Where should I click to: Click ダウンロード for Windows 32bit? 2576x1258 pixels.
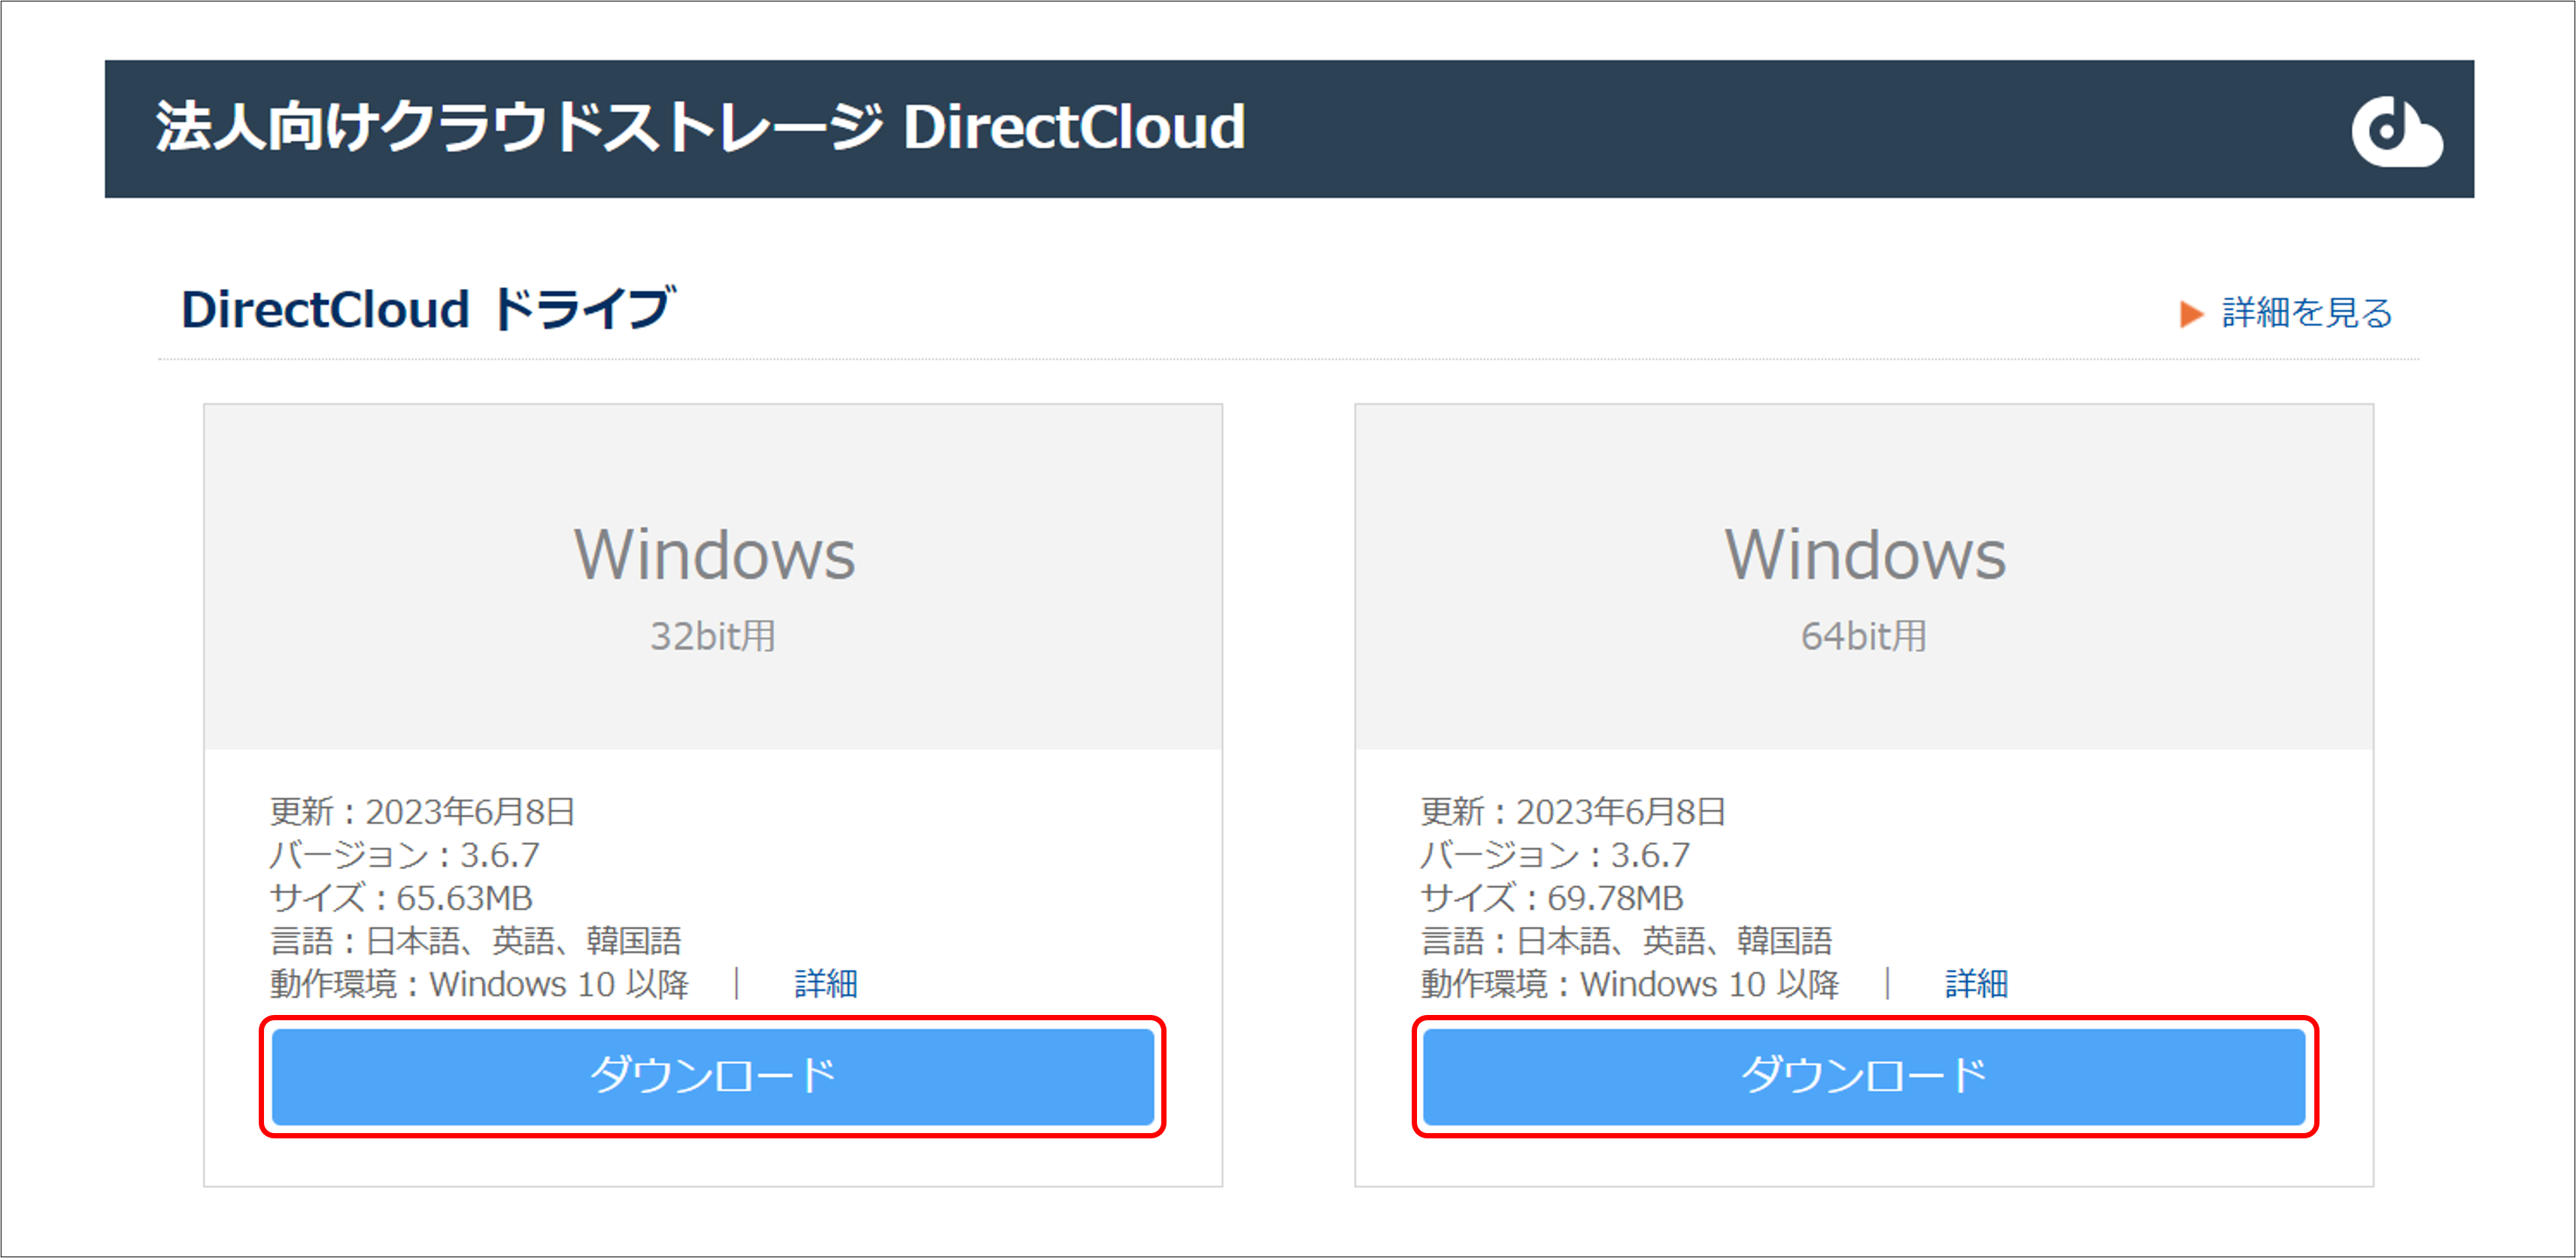click(x=714, y=1076)
